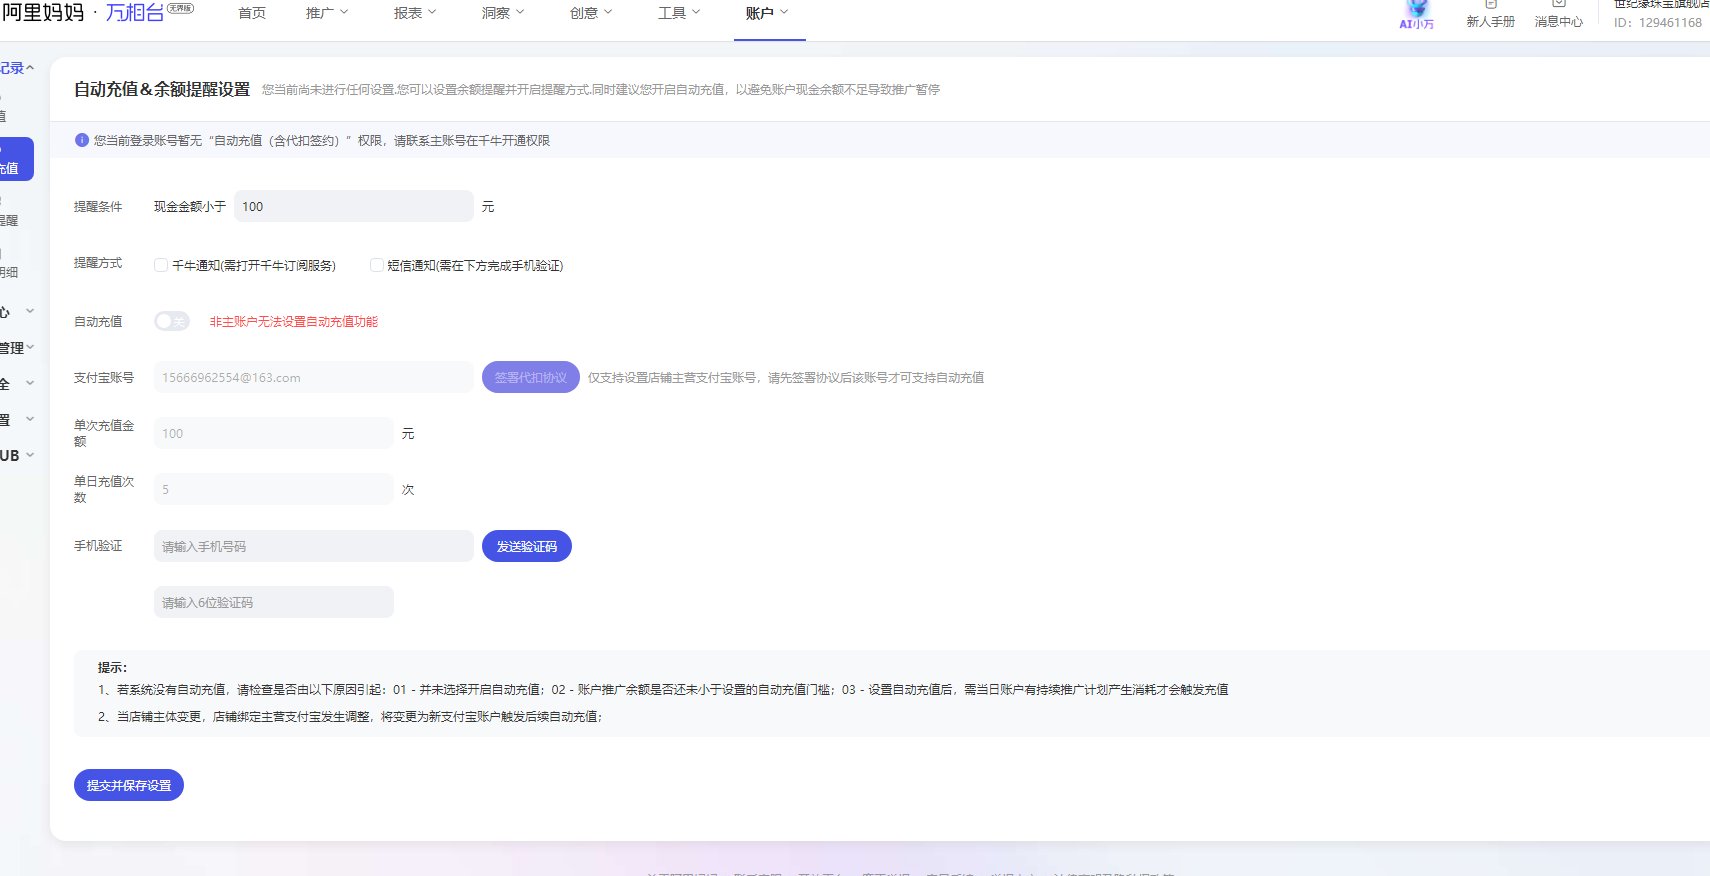1710x876 pixels.
Task: Go to the 首页 tab
Action: coord(252,13)
